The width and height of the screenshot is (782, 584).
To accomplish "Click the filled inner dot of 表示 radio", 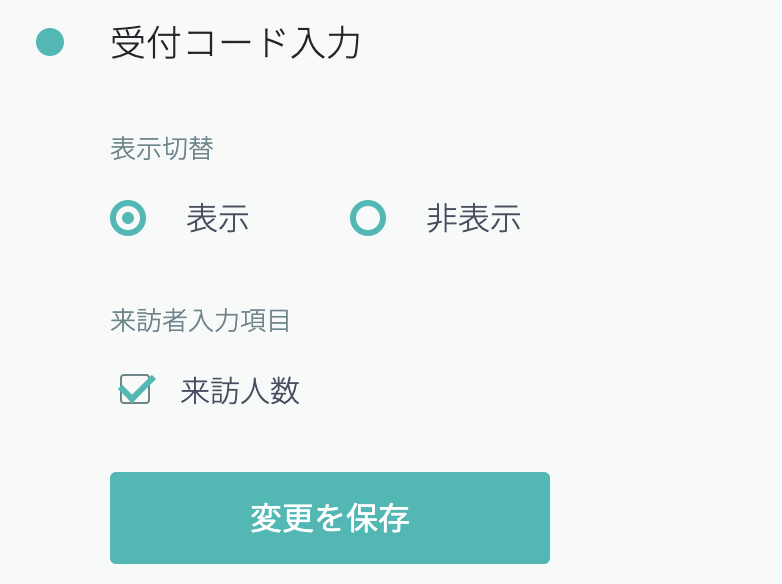I will point(128,218).
